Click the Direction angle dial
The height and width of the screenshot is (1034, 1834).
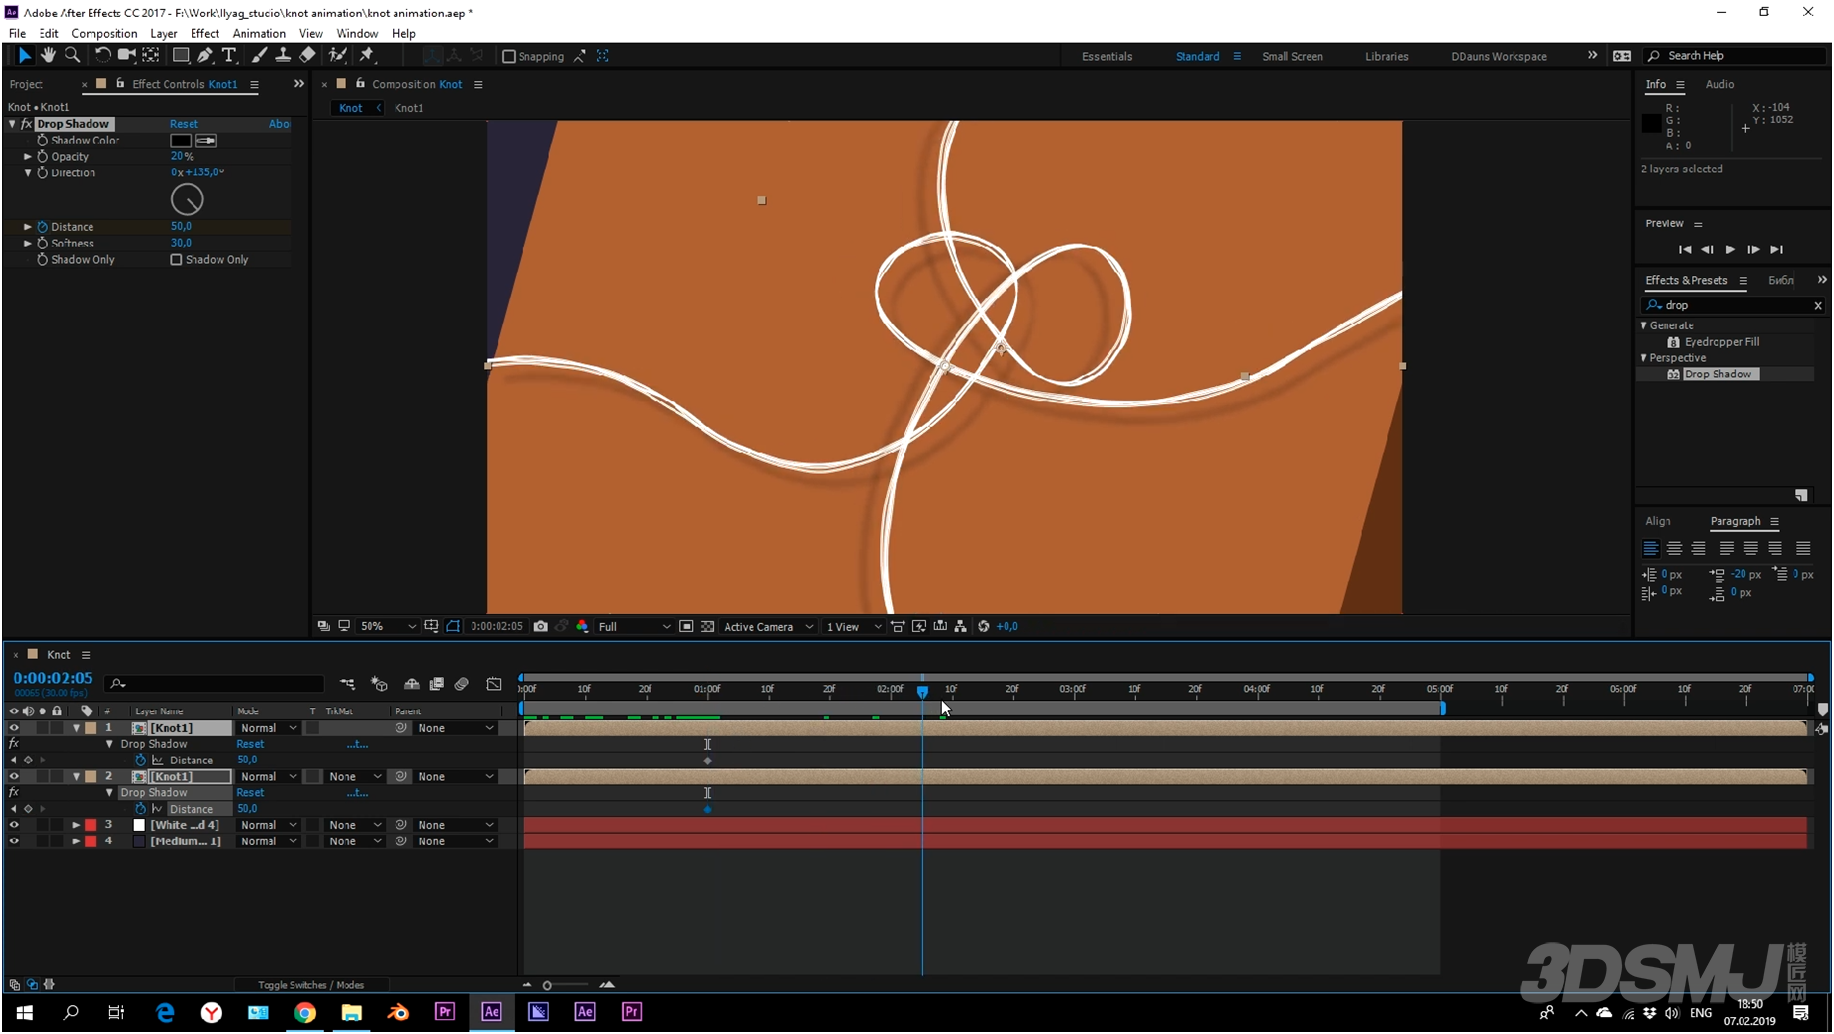[187, 201]
